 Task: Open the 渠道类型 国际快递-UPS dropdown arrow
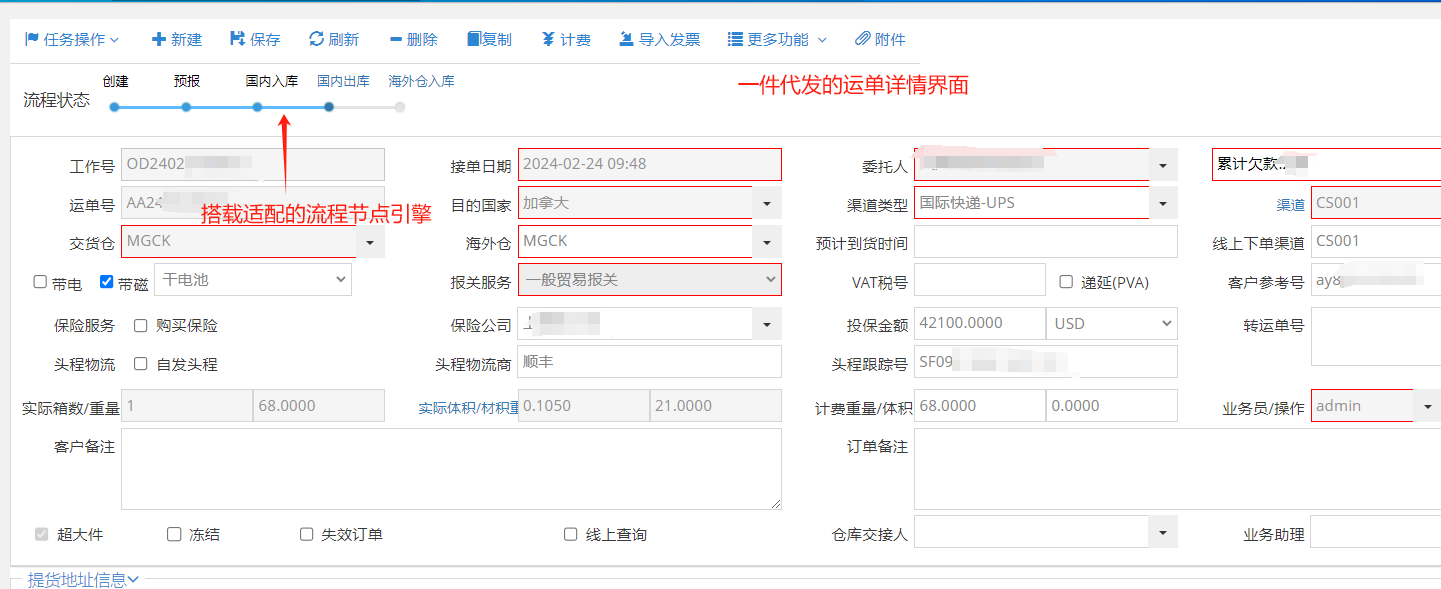[x=1163, y=204]
